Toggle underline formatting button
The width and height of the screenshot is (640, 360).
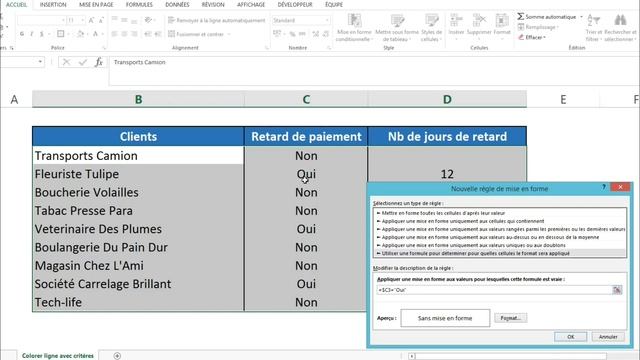pyautogui.click(x=41, y=34)
